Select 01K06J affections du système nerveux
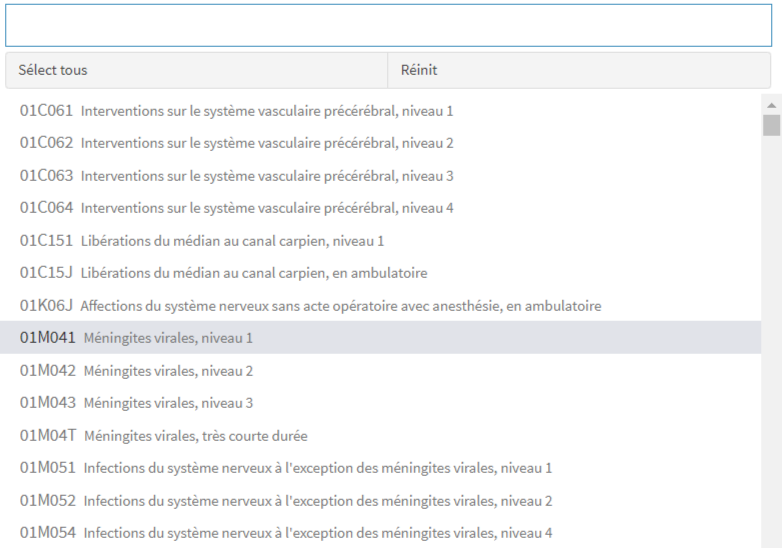The image size is (782, 548). (x=310, y=306)
